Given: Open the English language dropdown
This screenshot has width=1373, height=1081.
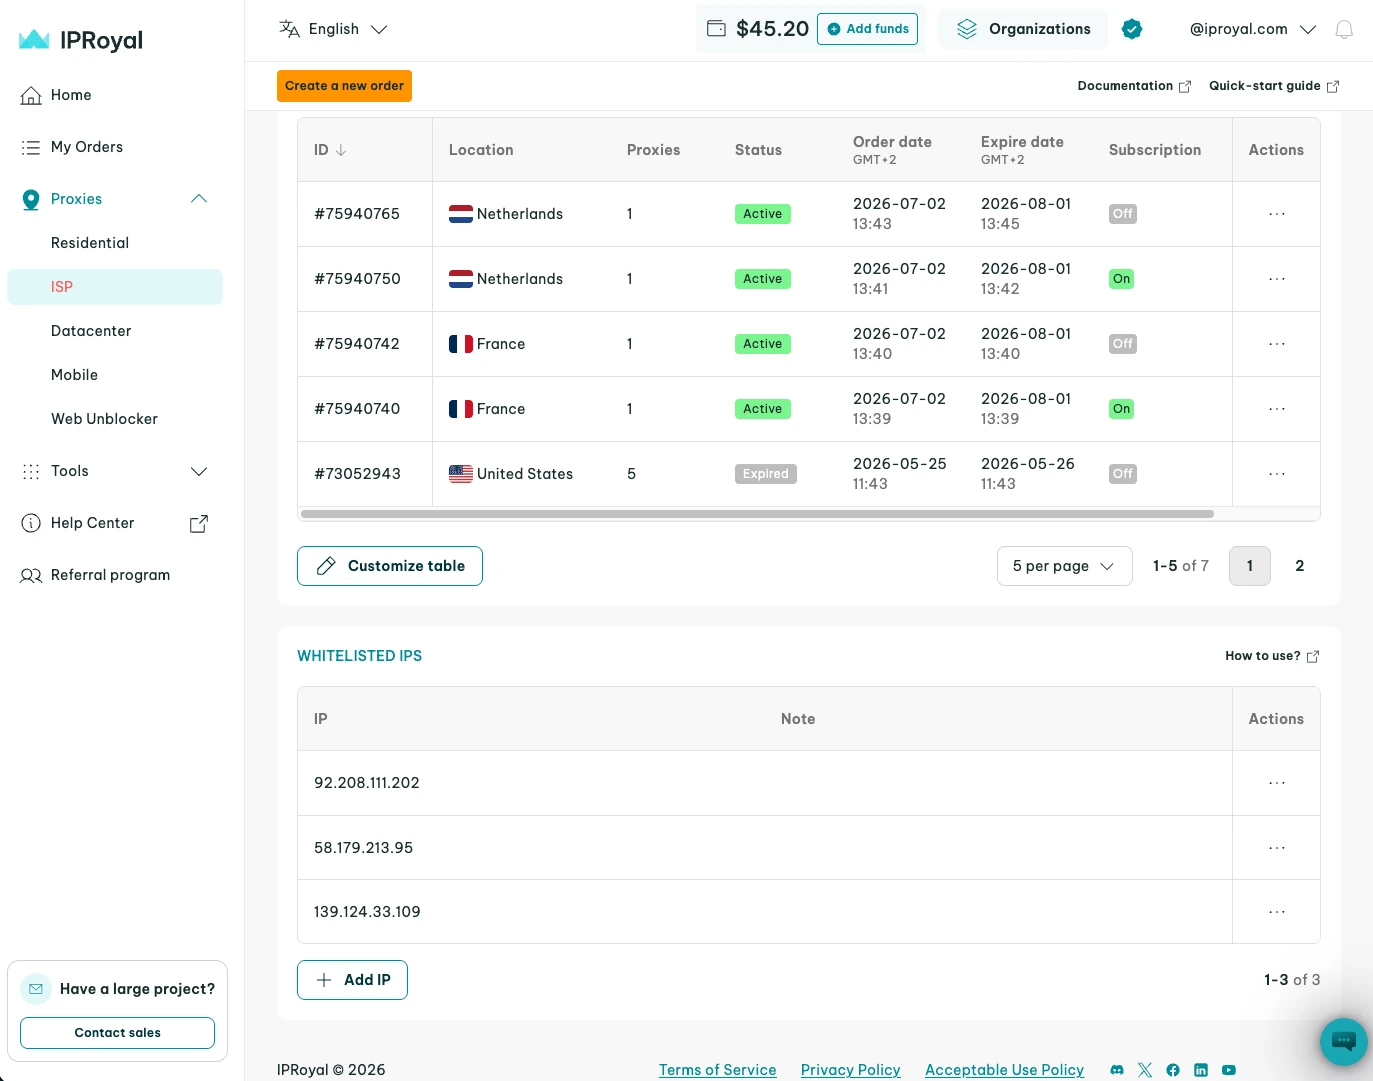Looking at the screenshot, I should click(333, 29).
